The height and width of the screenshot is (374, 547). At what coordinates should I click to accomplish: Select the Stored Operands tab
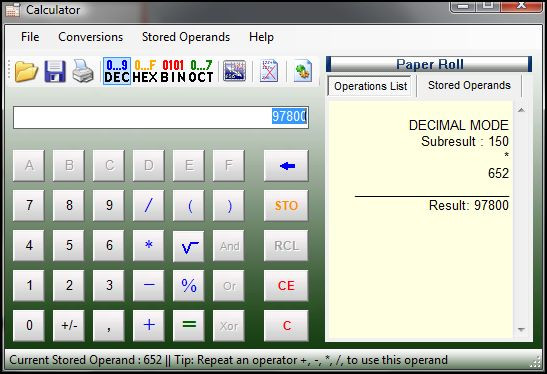pos(469,85)
